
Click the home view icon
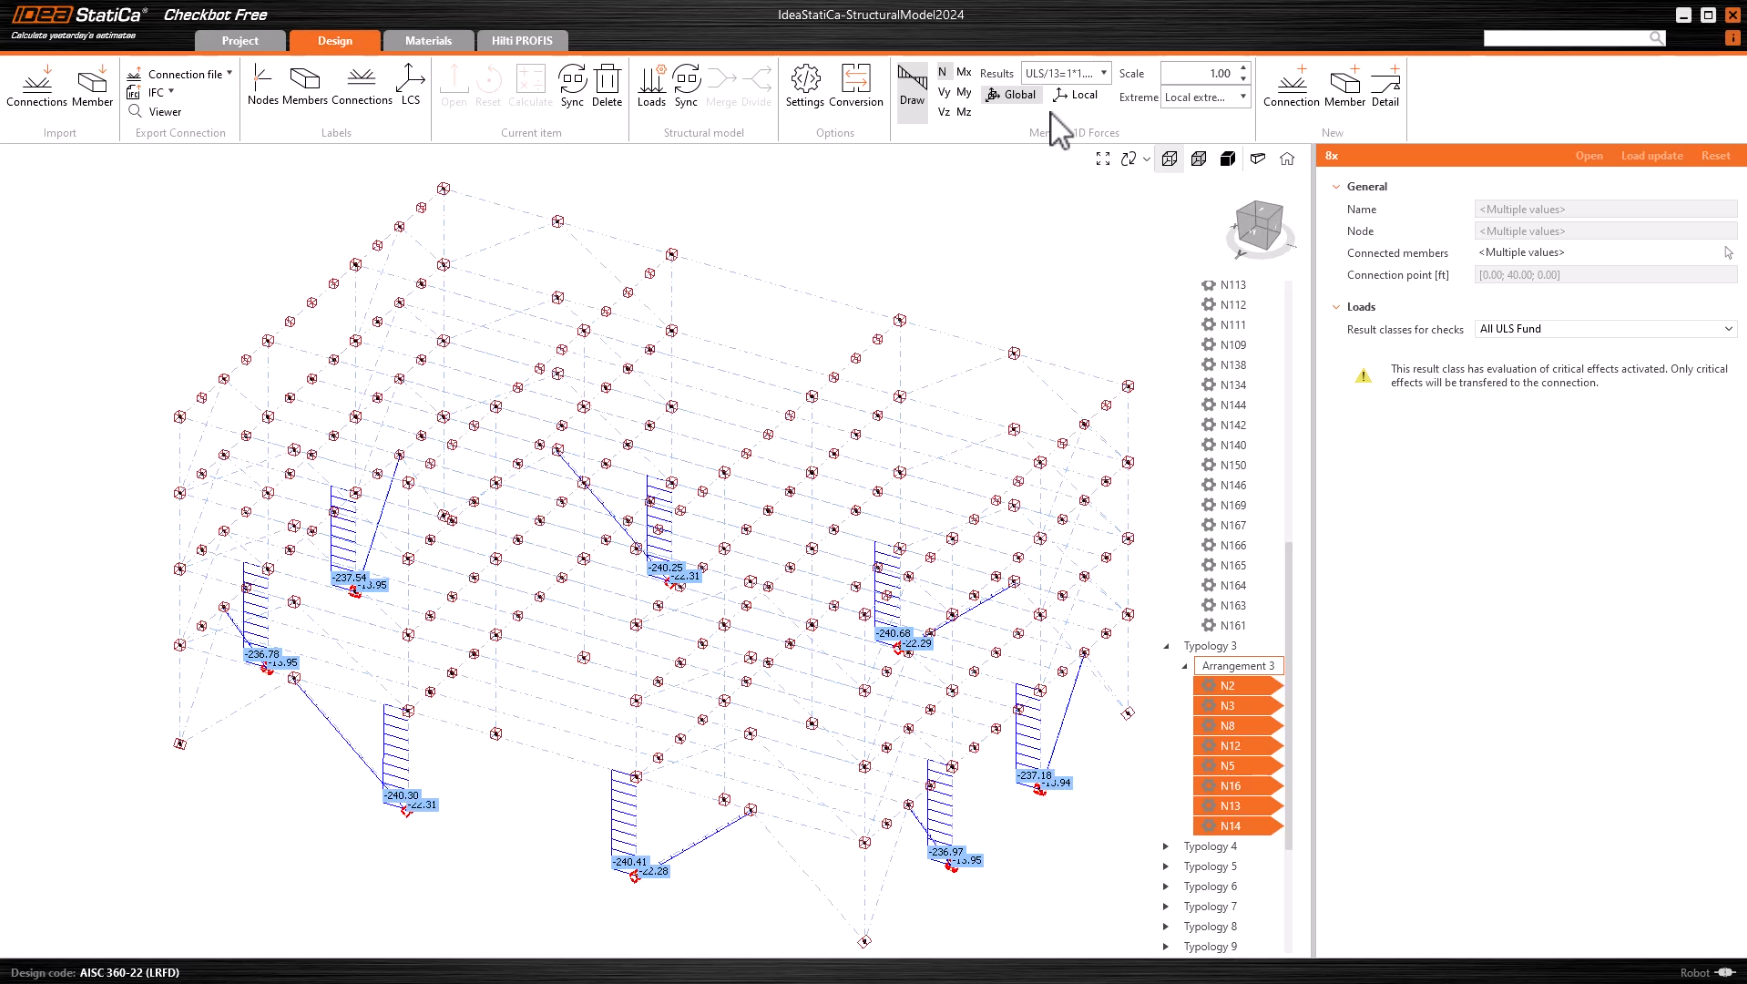[x=1287, y=159]
